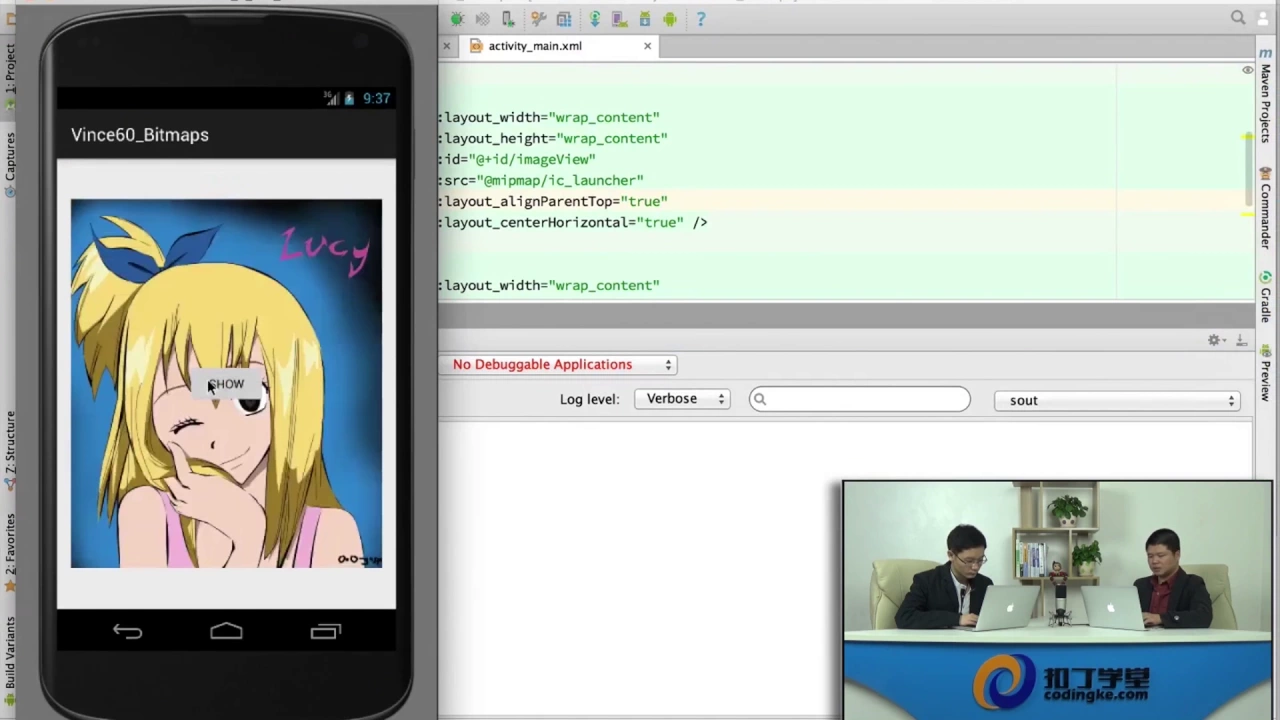
Task: Click the editor eye inspection icon
Action: [x=1247, y=70]
